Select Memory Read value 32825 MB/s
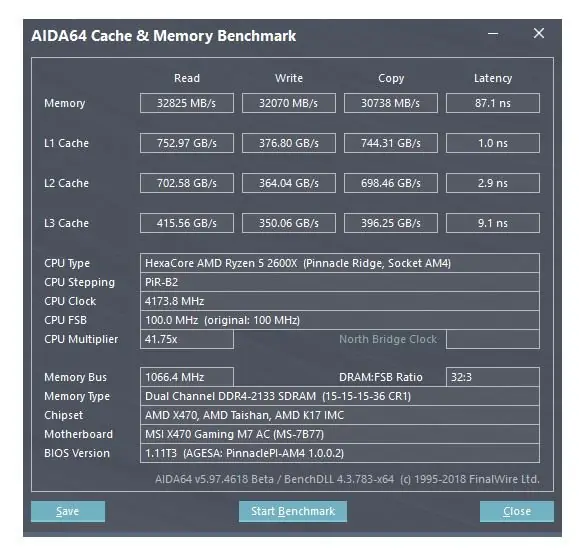Screen dimensions: 579x555 187,103
